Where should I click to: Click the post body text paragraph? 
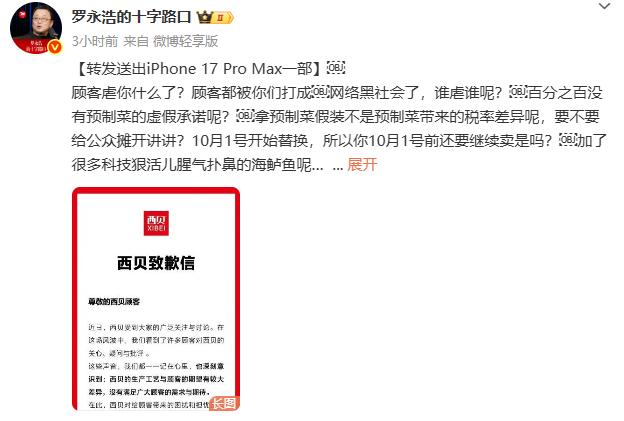[x=339, y=128]
